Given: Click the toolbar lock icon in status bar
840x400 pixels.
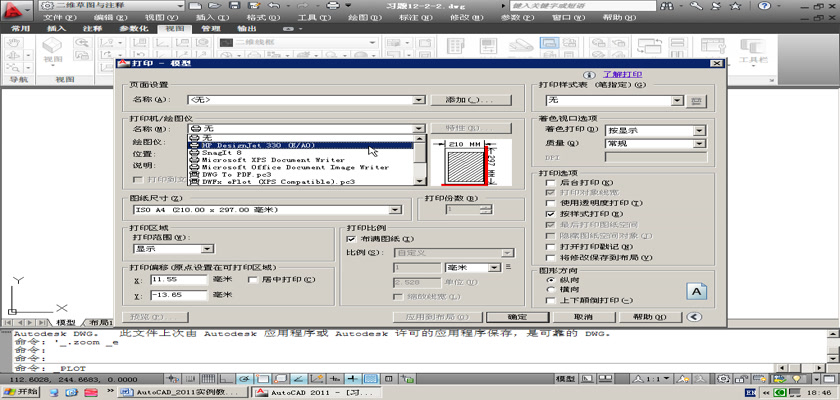Looking at the screenshot, I should (x=741, y=379).
